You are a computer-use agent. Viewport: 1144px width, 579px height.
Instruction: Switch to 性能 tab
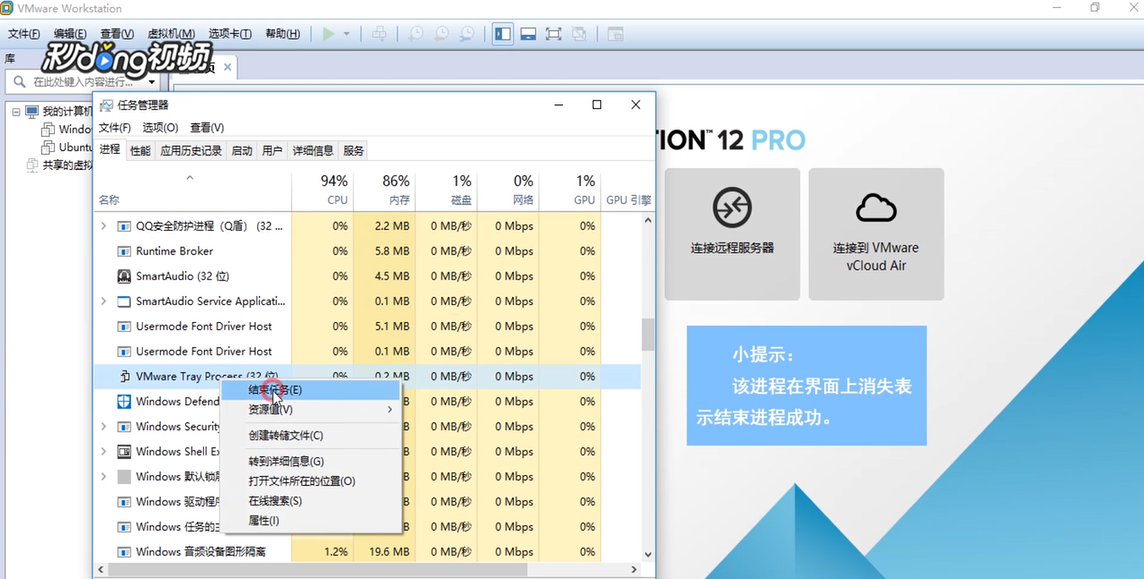(x=140, y=151)
